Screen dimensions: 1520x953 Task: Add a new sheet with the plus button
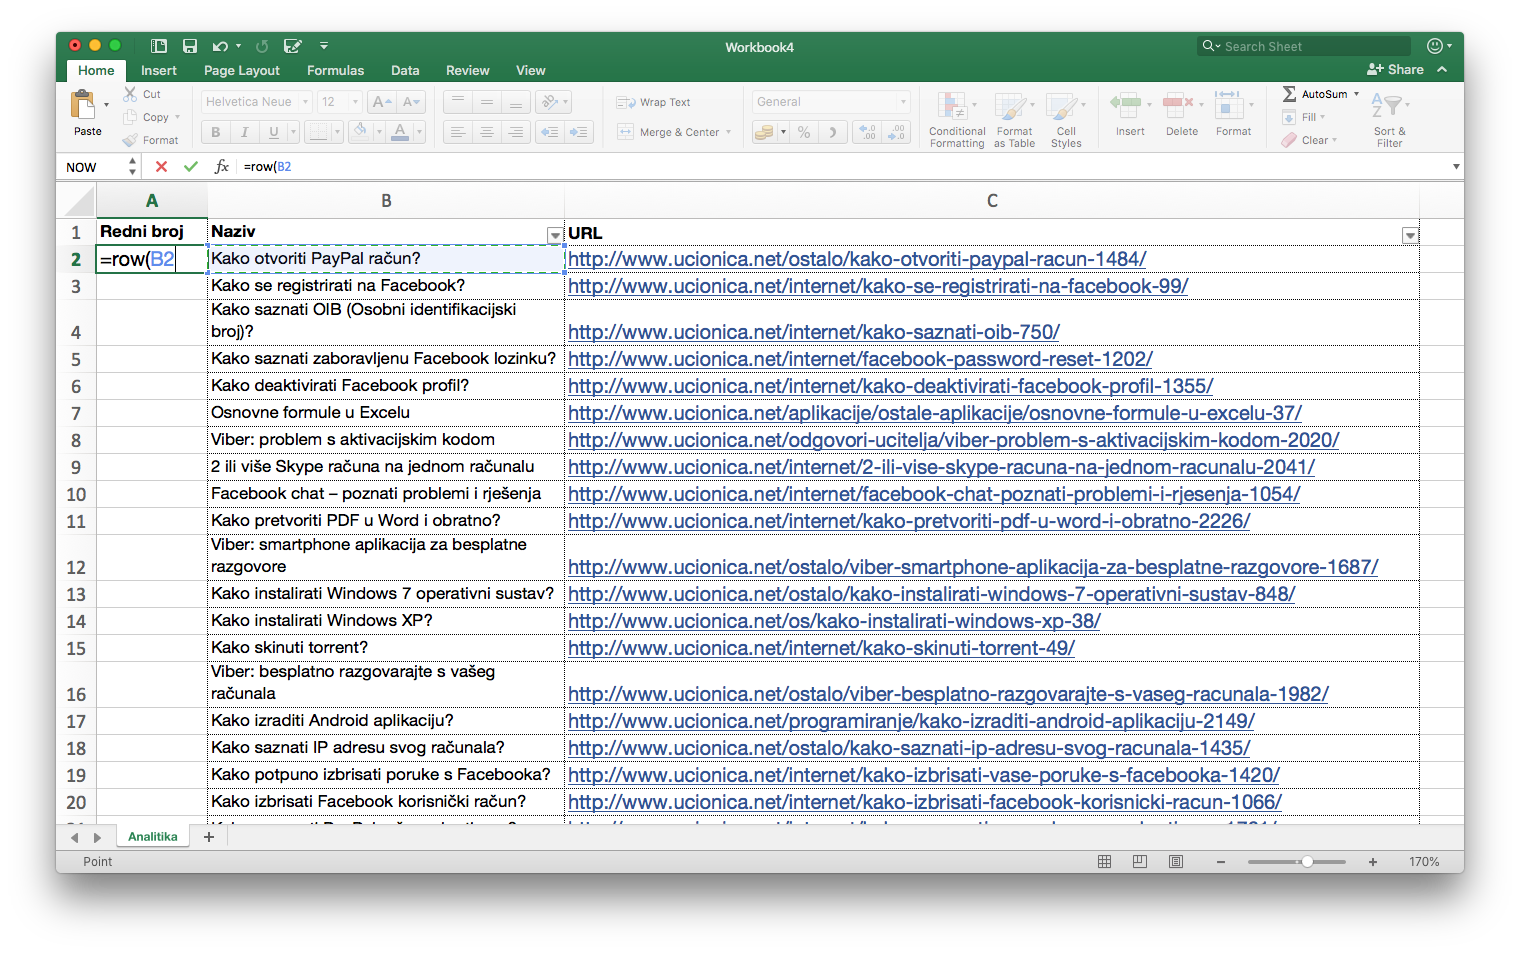(x=209, y=837)
